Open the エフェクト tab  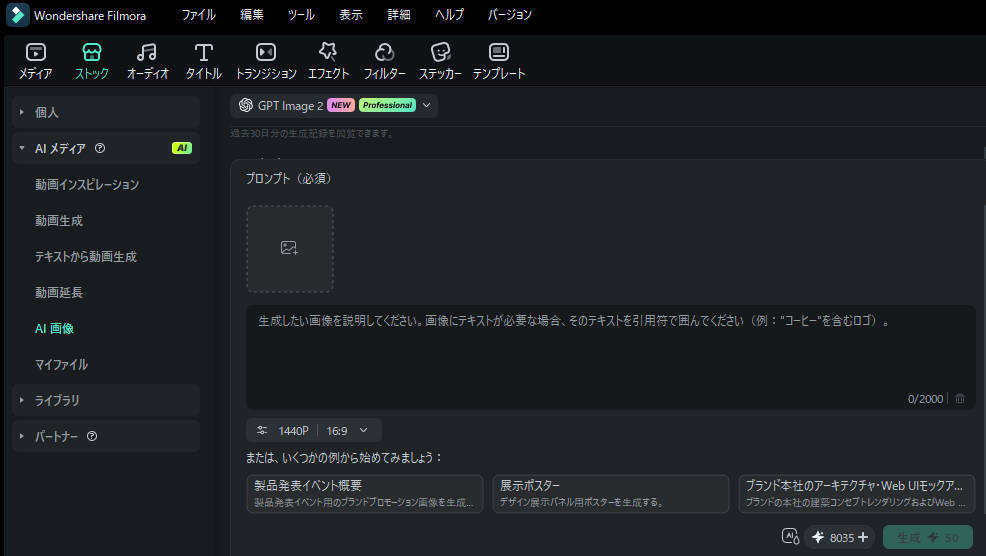point(328,62)
